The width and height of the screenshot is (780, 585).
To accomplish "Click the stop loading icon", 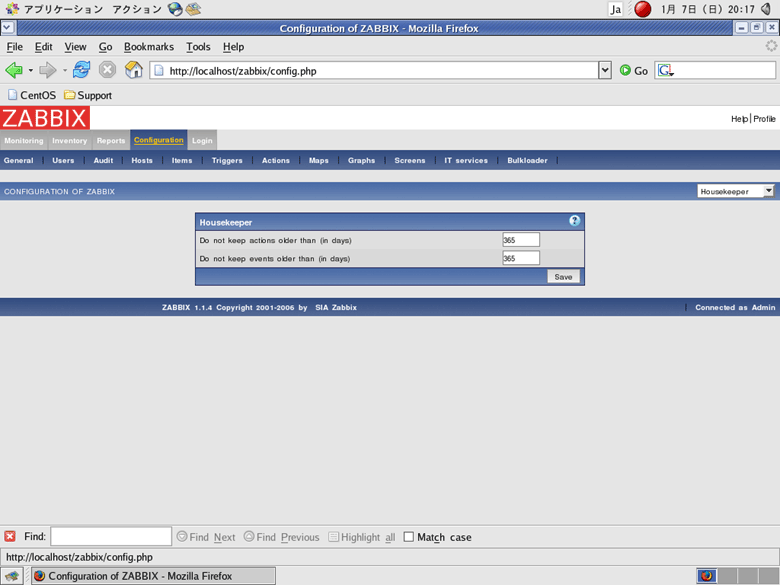I will click(107, 70).
